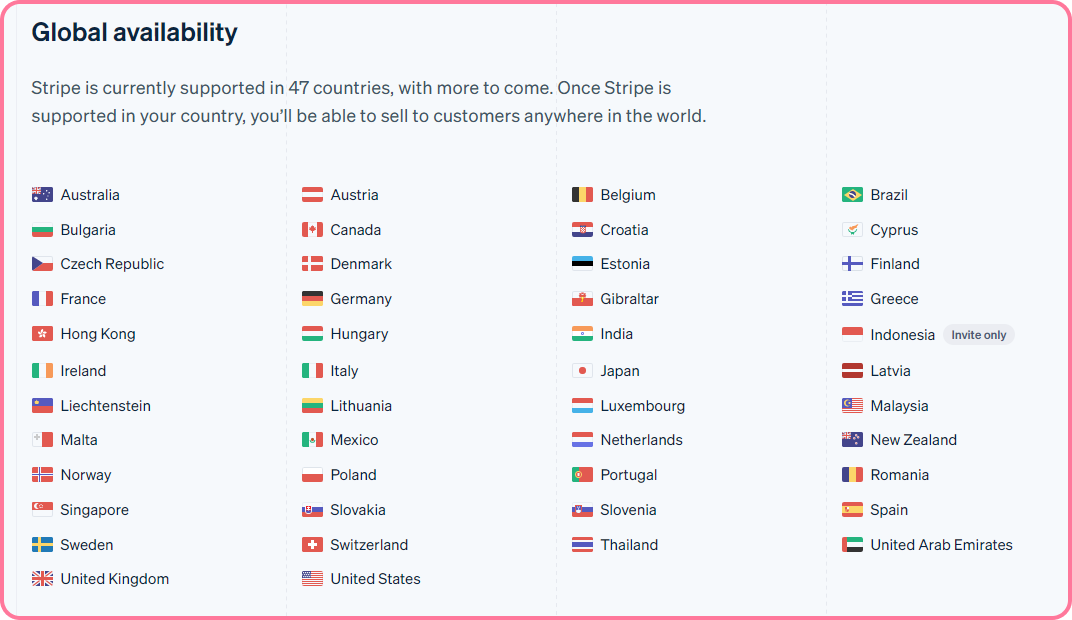Click the Greece flag icon
Screen dimensions: 1072x620
[x=852, y=299]
